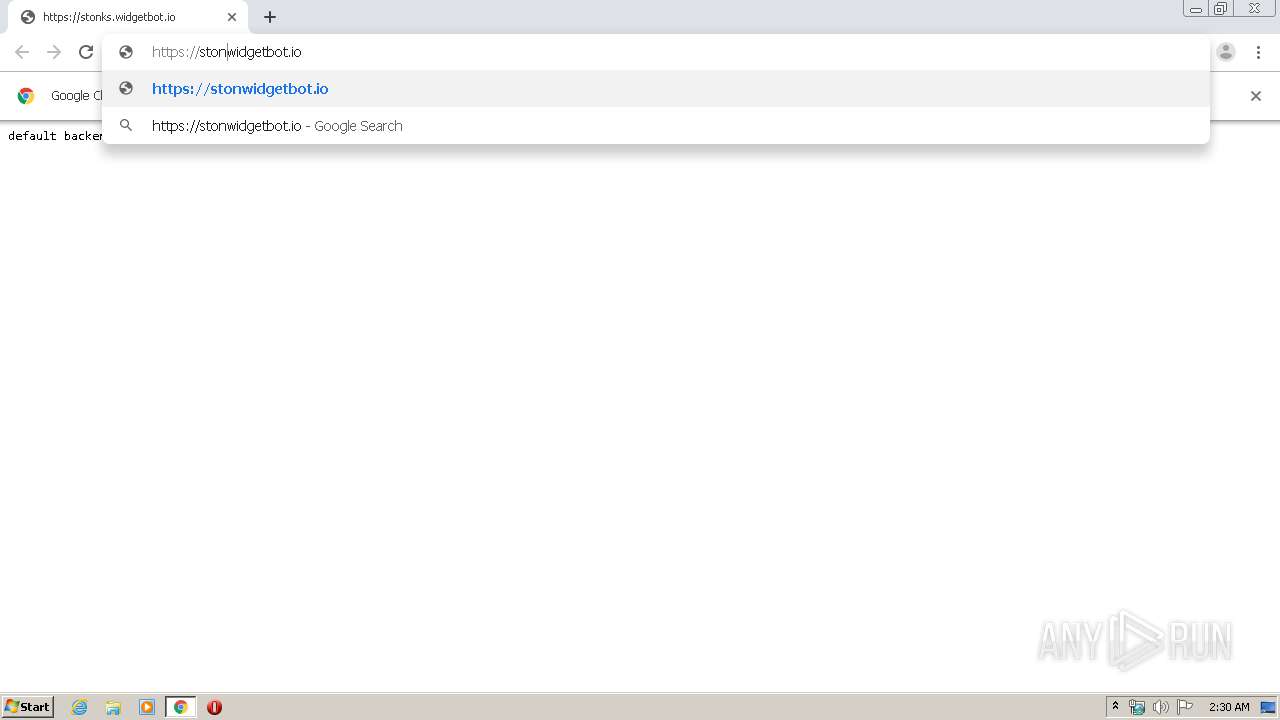Image resolution: width=1280 pixels, height=720 pixels.
Task: Open the Chrome three-dot menu
Action: click(1258, 52)
